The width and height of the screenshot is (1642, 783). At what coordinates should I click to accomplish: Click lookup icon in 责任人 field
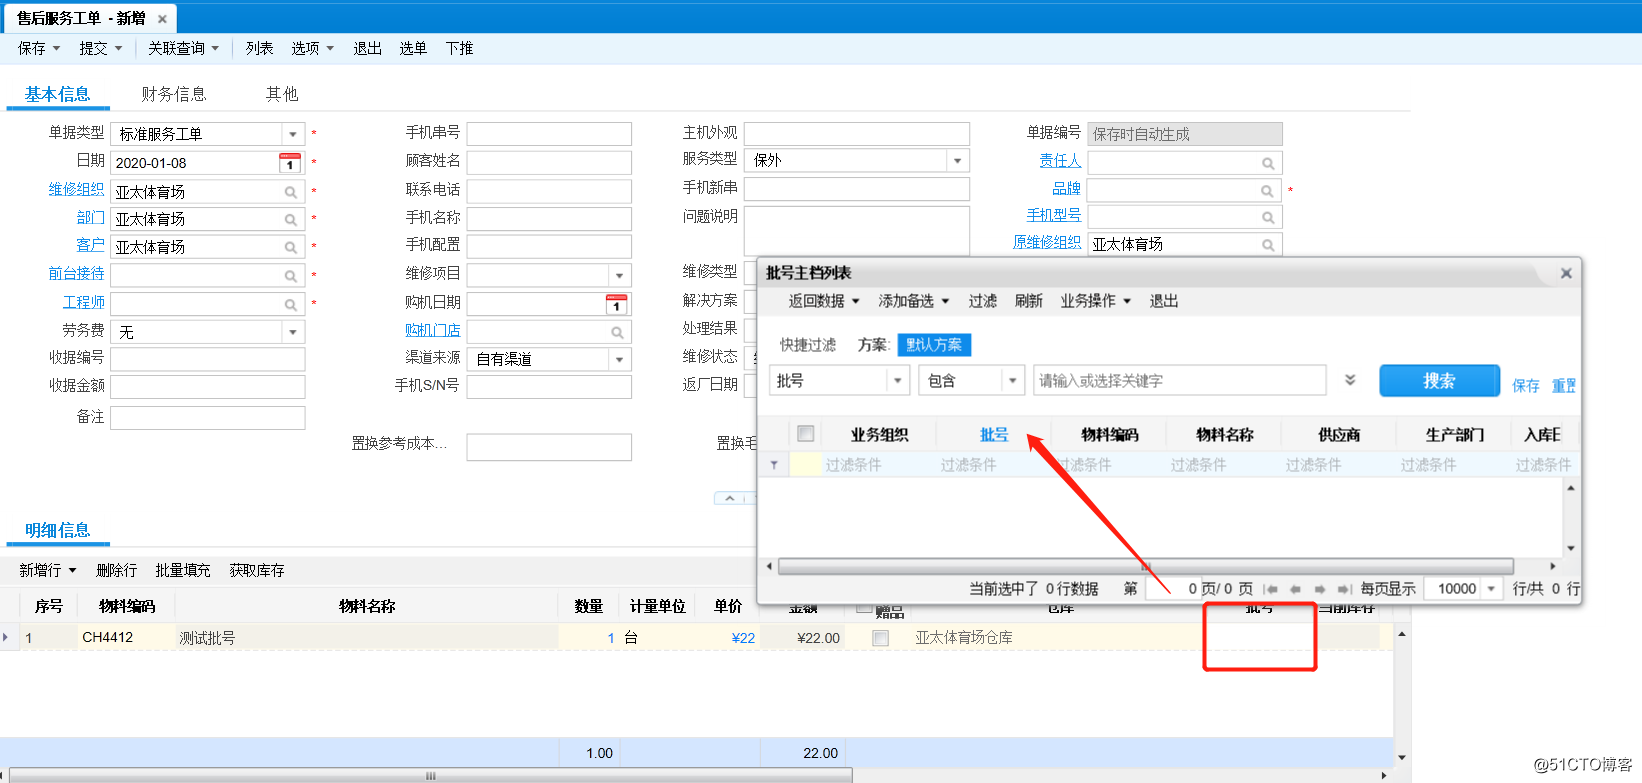coord(1268,163)
